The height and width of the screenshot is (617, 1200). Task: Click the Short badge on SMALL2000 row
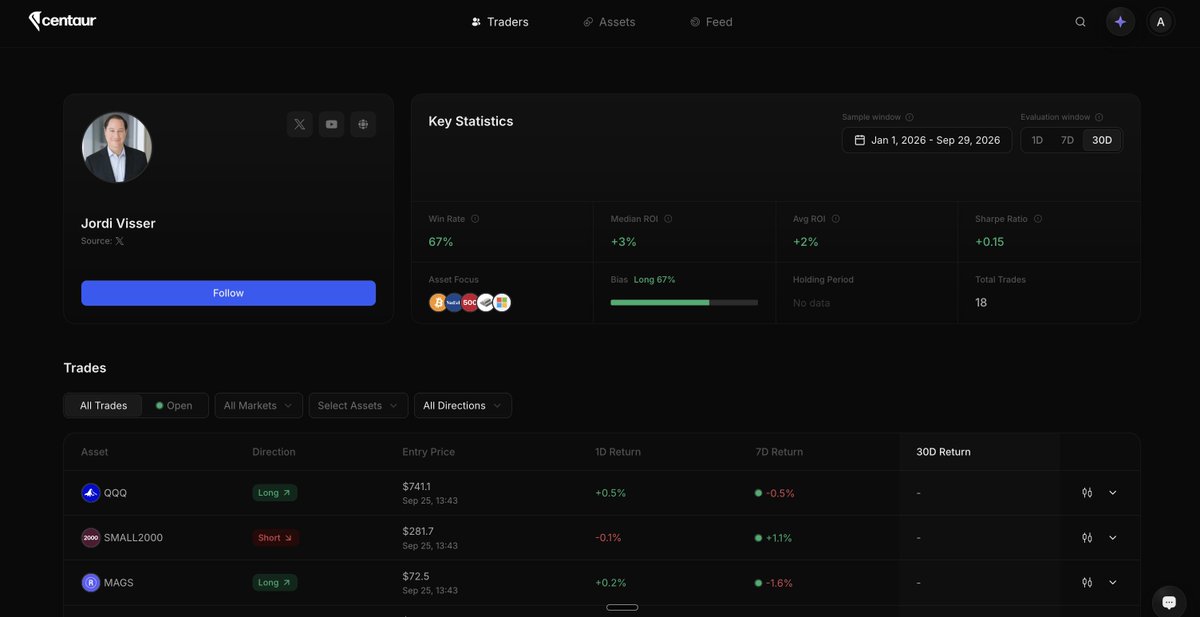276,538
